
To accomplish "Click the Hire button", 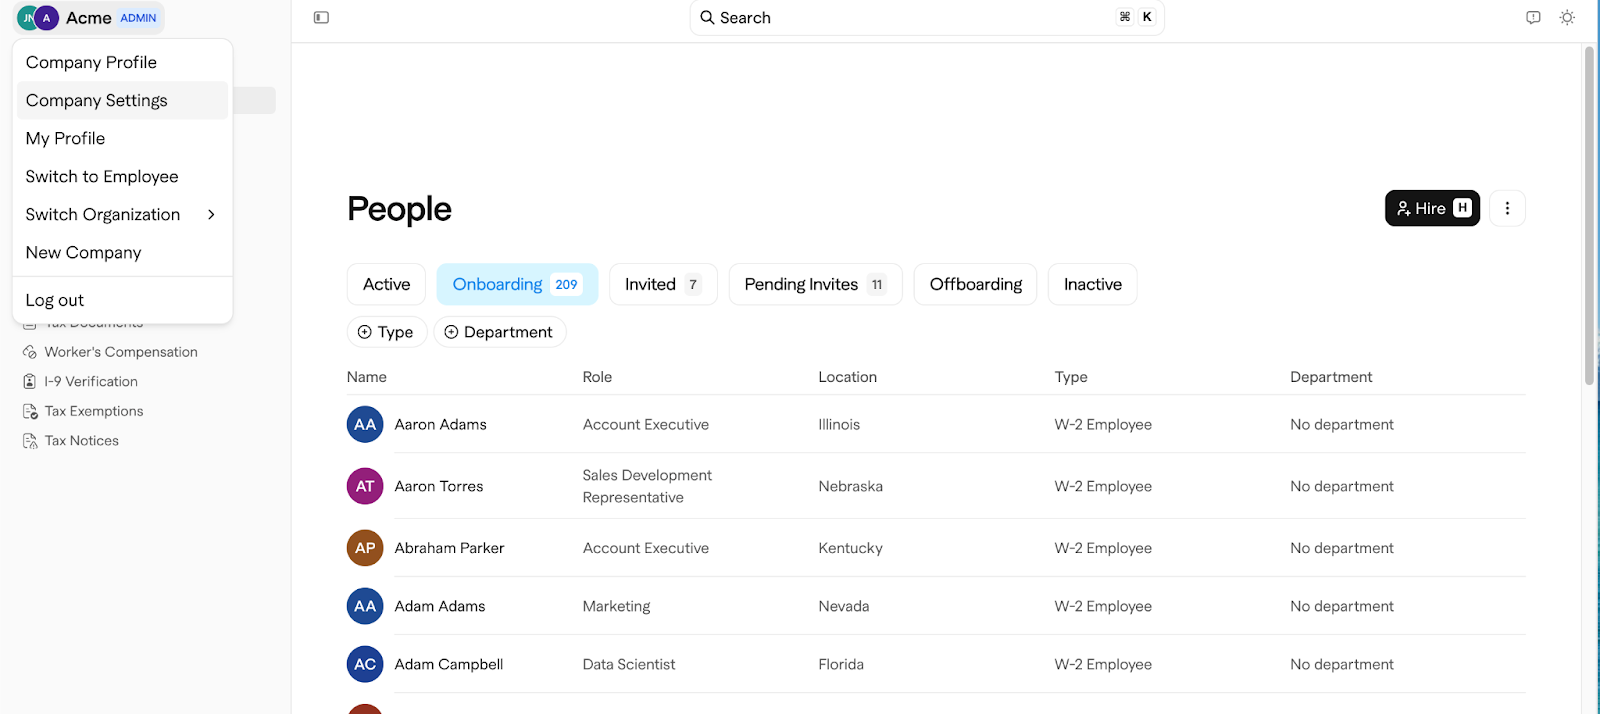I will [x=1432, y=208].
